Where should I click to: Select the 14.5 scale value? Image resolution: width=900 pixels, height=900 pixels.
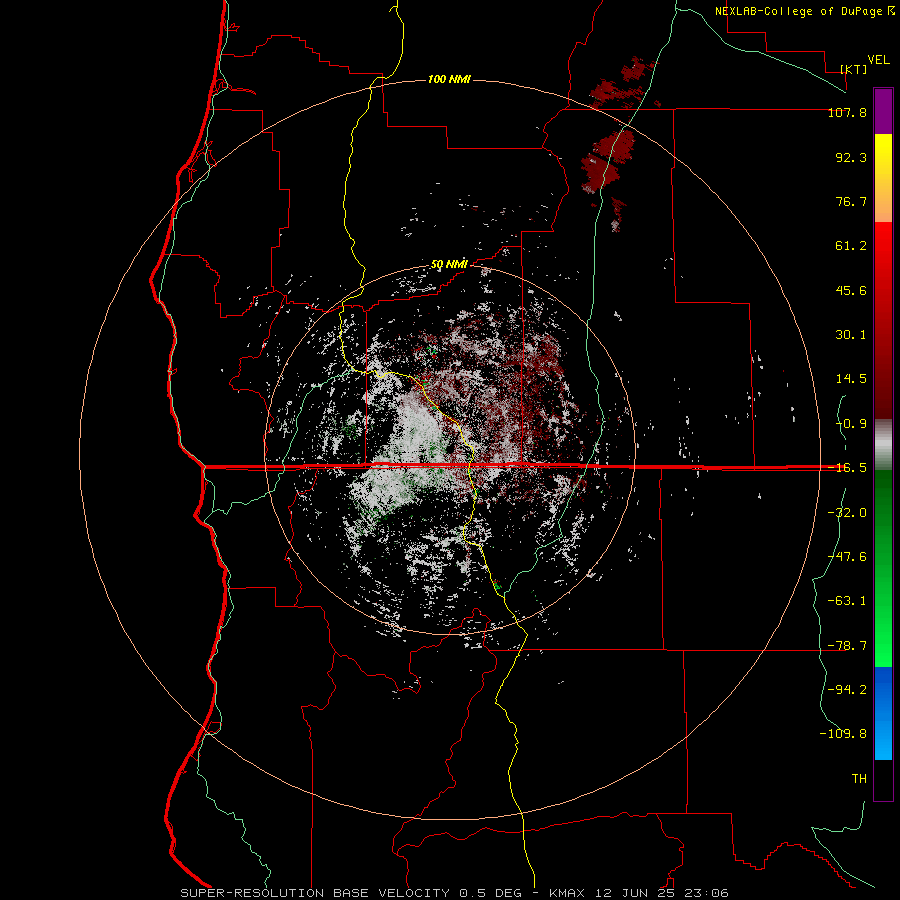851,379
